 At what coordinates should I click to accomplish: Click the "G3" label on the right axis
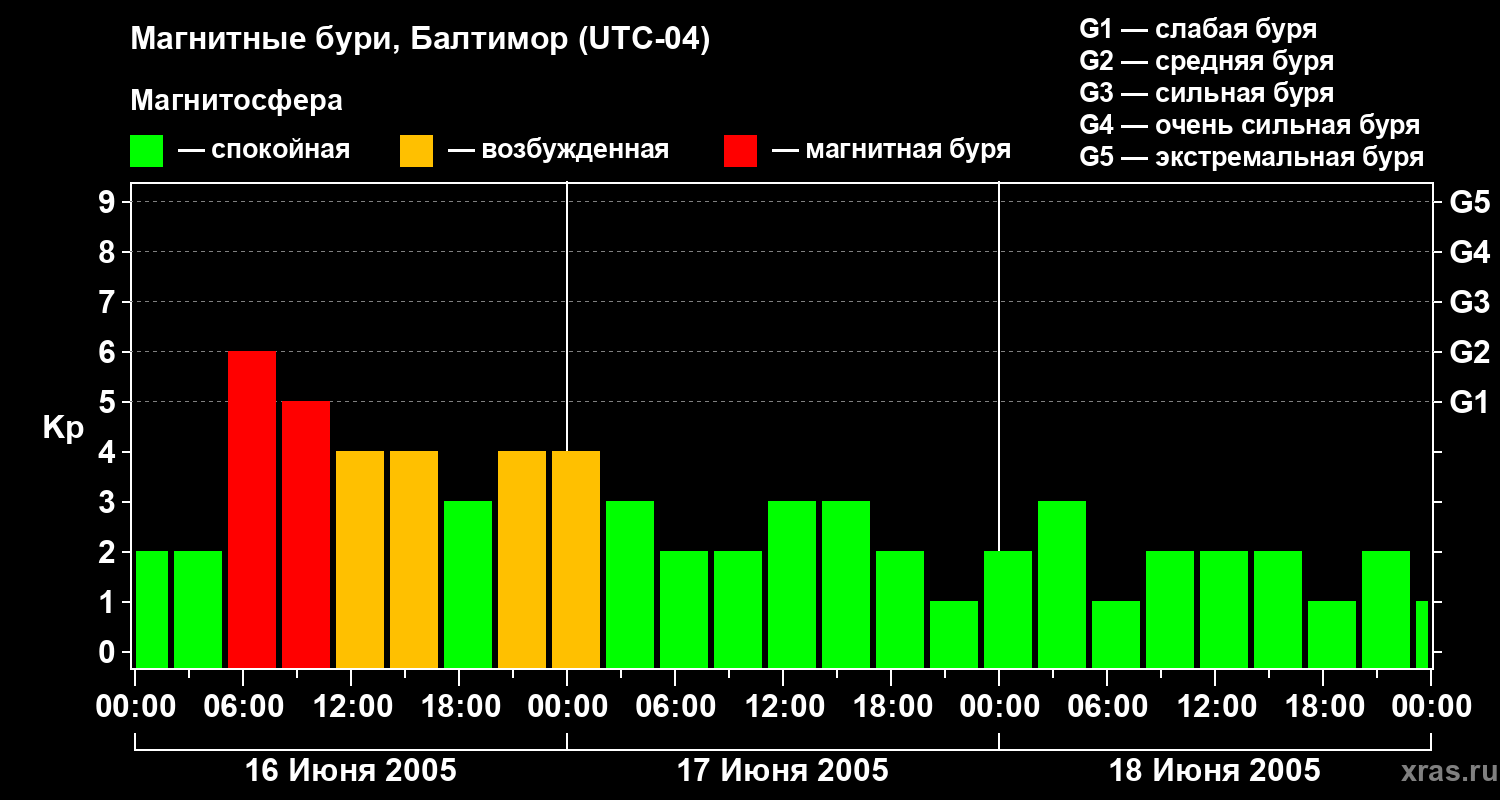click(1469, 302)
